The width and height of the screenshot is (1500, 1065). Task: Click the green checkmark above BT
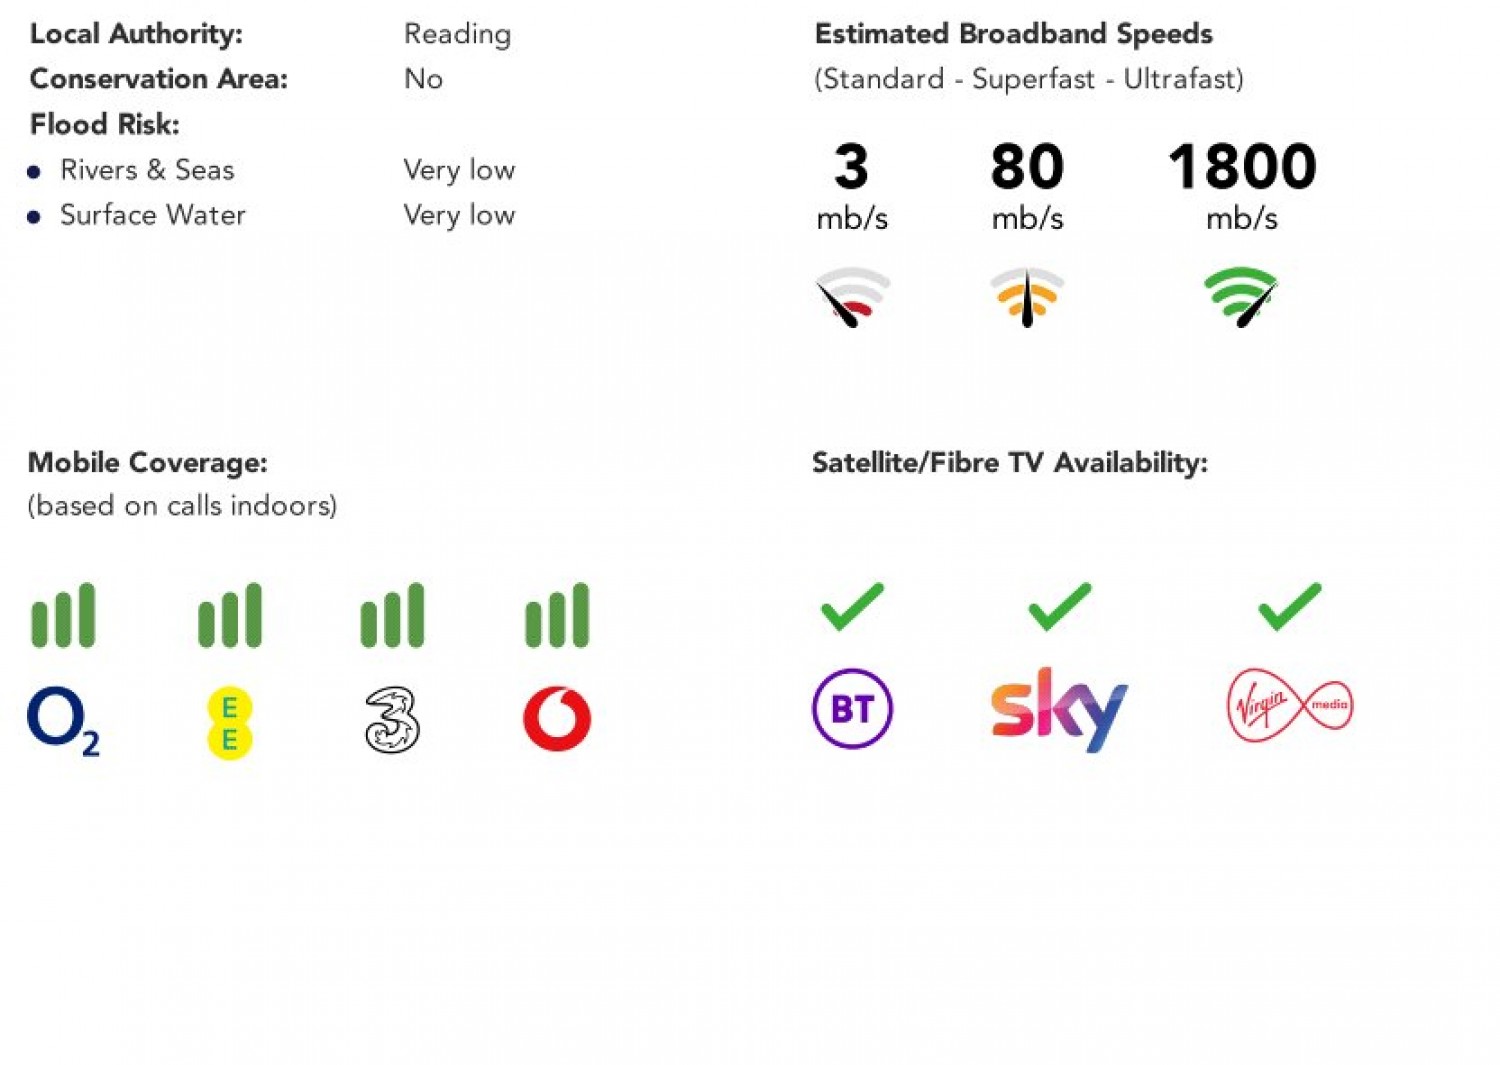(x=852, y=606)
